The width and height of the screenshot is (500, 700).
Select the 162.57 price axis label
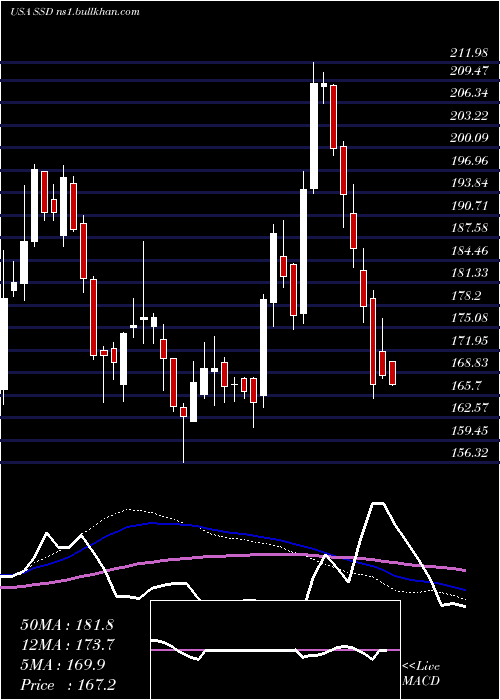pos(469,408)
